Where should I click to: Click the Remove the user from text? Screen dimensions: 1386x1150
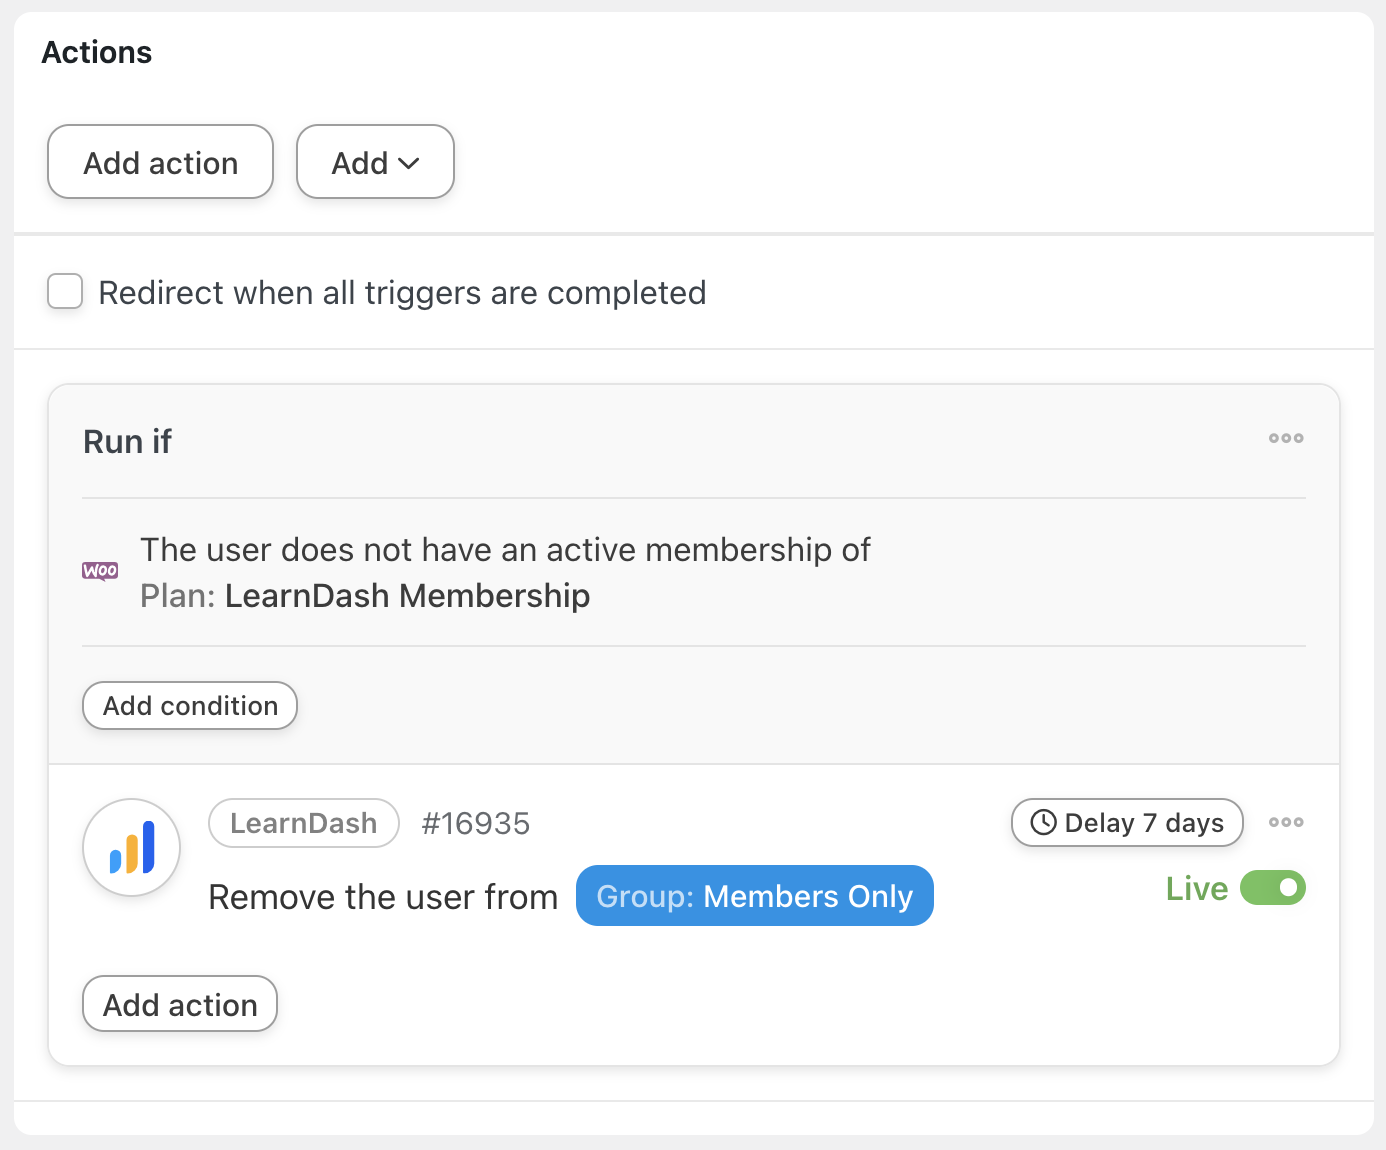coord(383,897)
